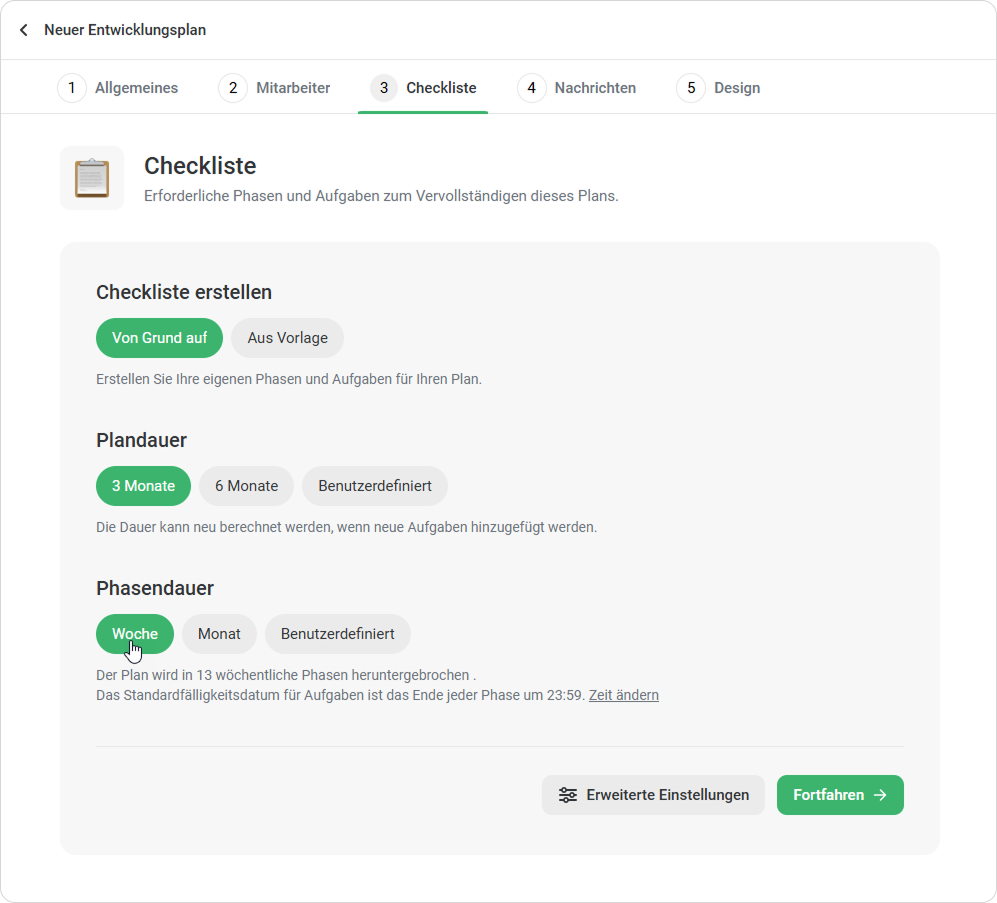Select Benutzerdefiniert under Phasendauer
Image resolution: width=997 pixels, height=903 pixels.
tap(338, 634)
